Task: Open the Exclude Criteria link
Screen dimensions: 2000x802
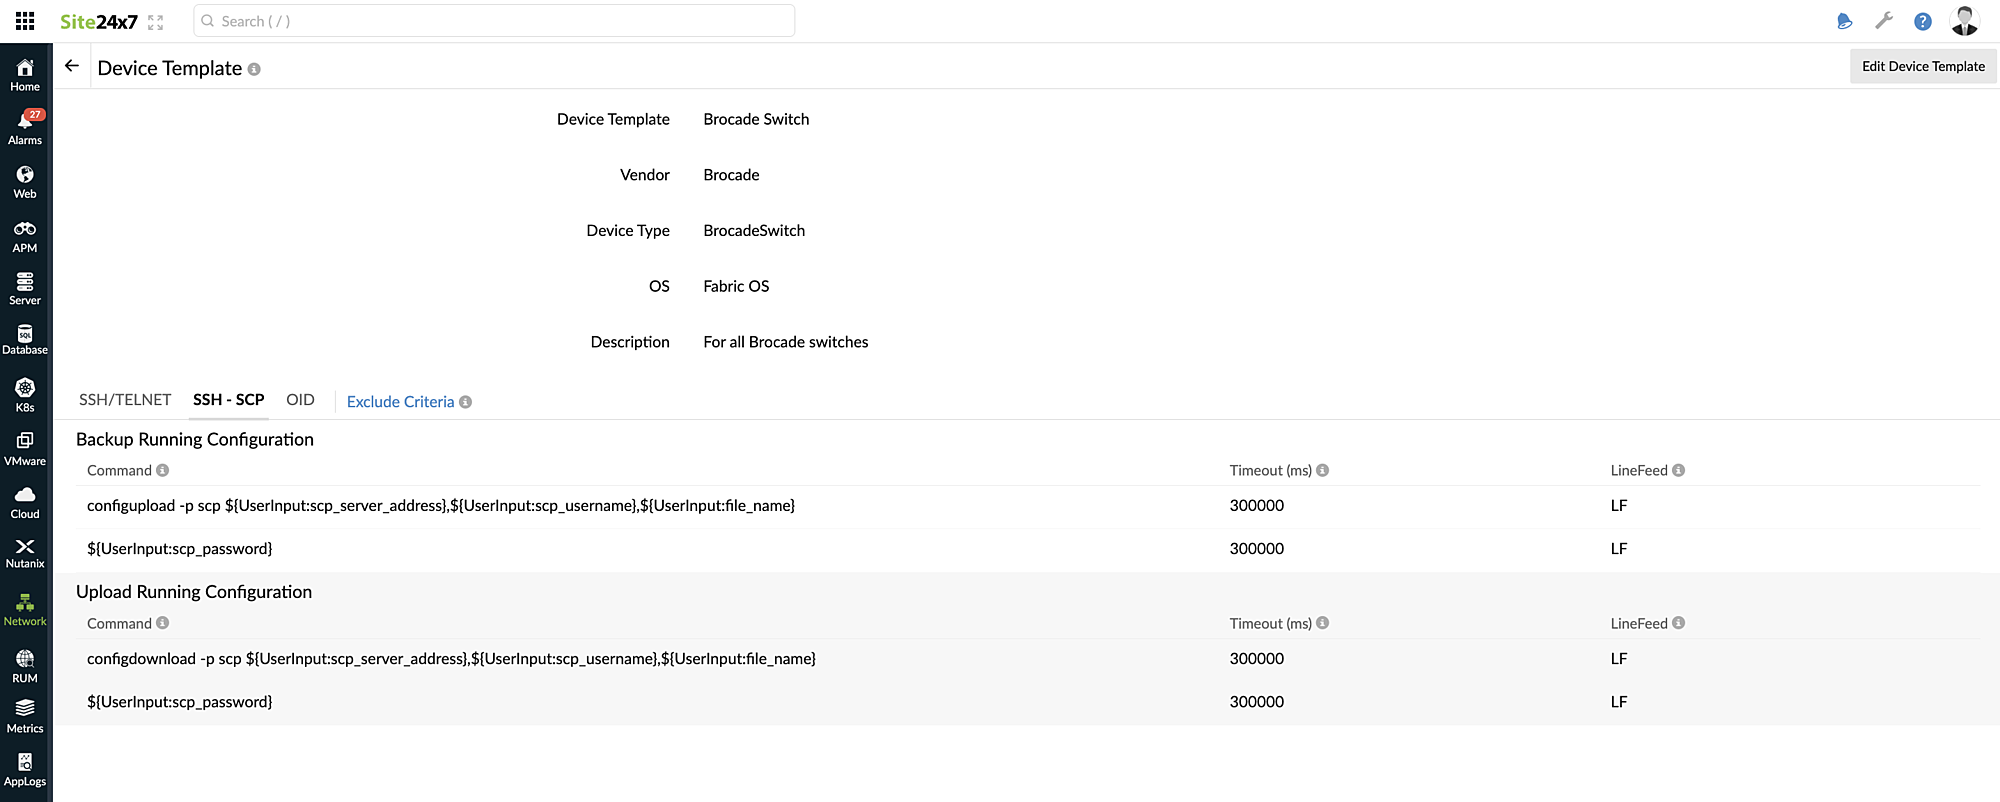Action: click(x=400, y=402)
